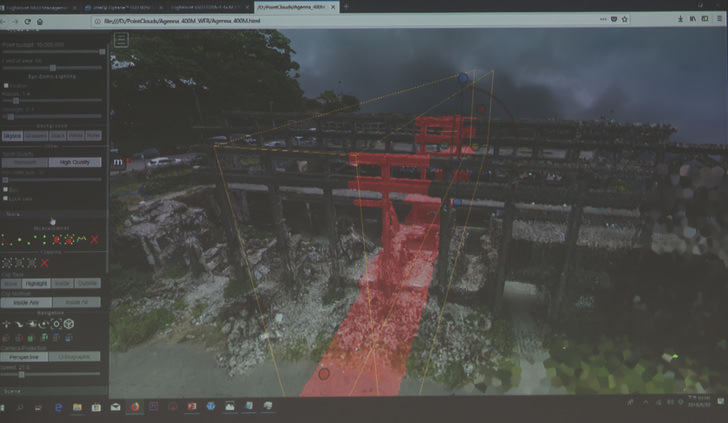Switch camera to Perspective projection
Screen dimensions: 728x423
(24, 357)
